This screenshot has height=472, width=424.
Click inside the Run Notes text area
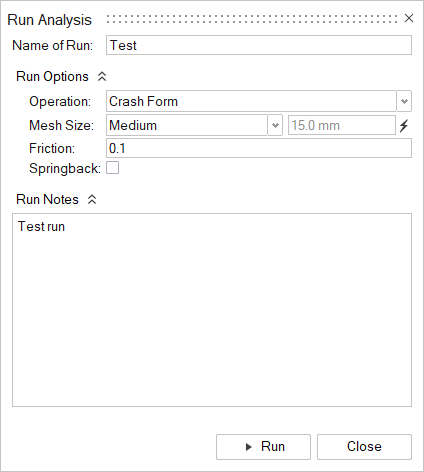point(212,310)
